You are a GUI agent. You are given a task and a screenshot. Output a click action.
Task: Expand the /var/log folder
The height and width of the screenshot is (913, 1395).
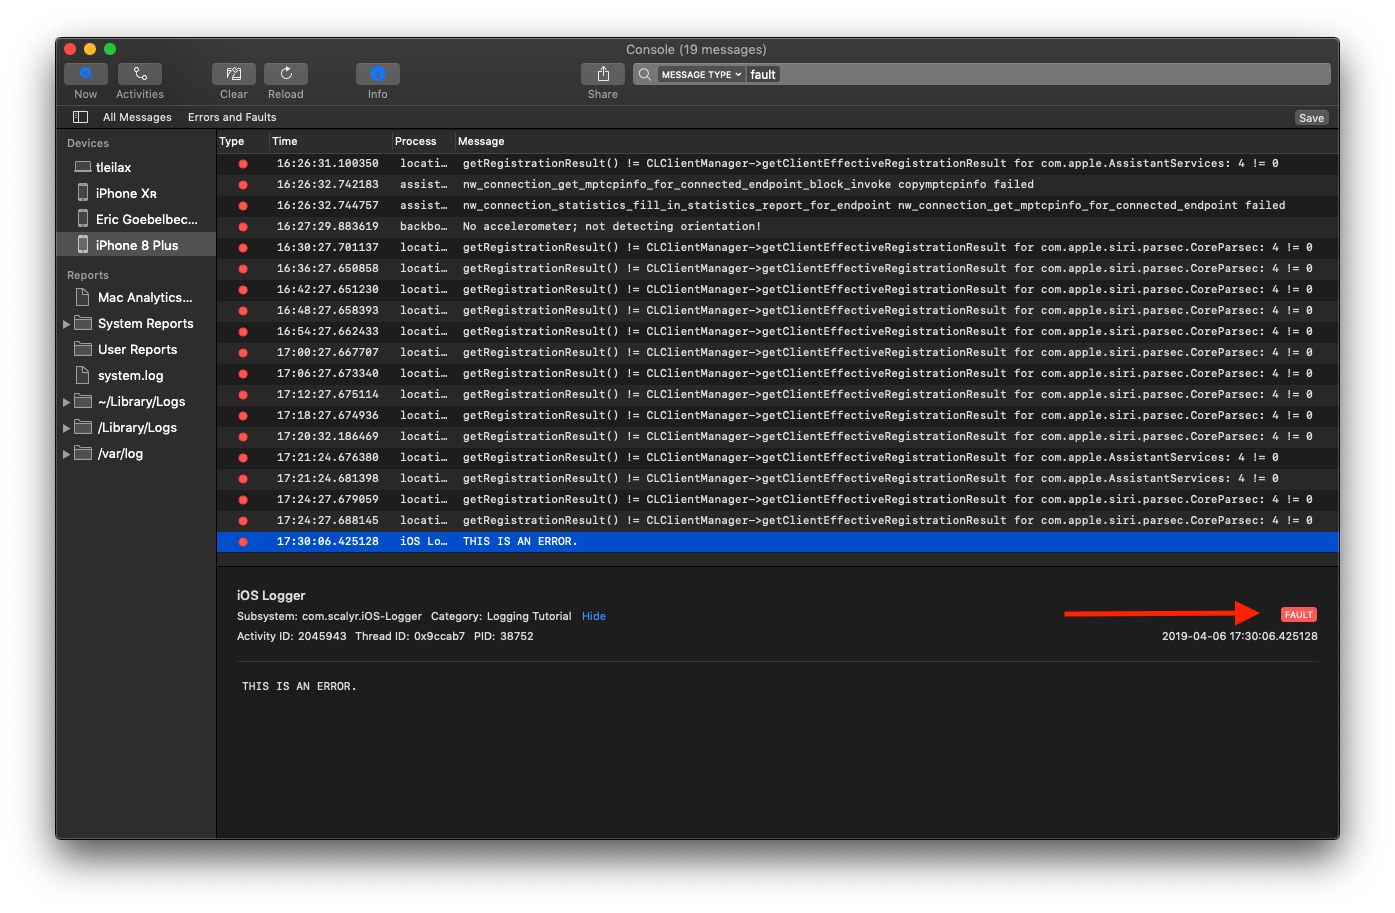point(67,454)
